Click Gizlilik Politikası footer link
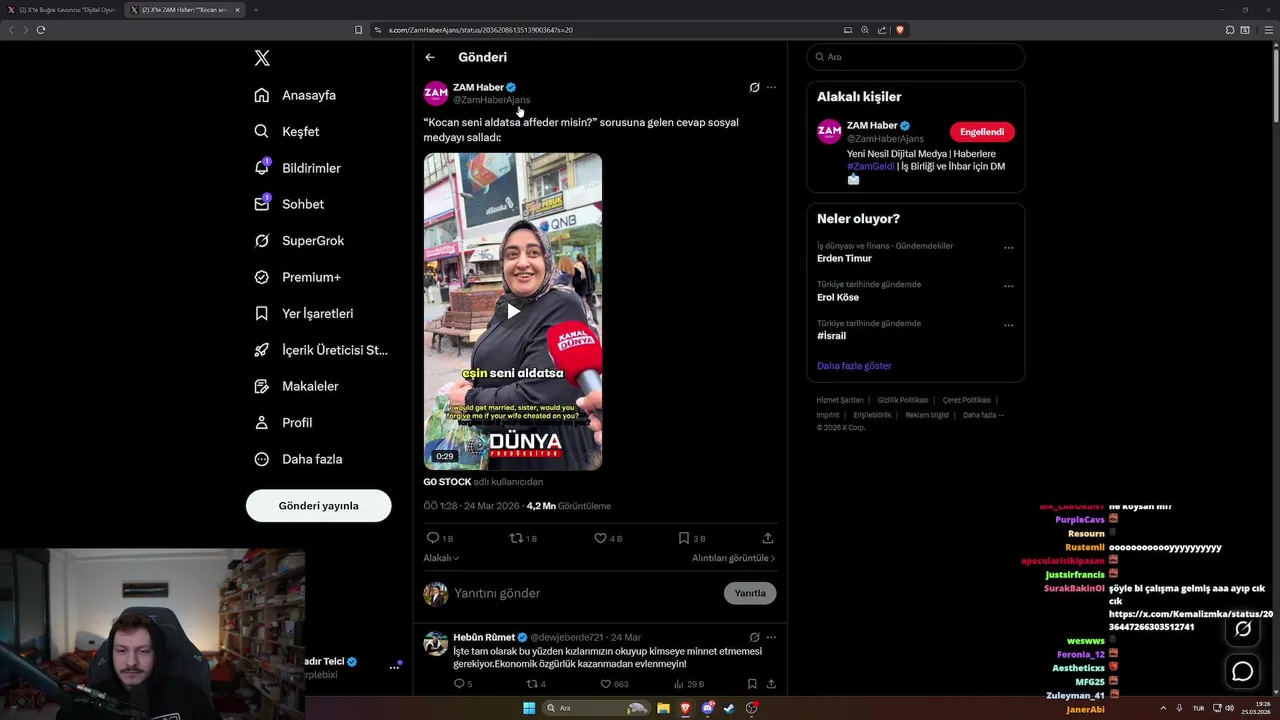The height and width of the screenshot is (720, 1280). (x=903, y=400)
